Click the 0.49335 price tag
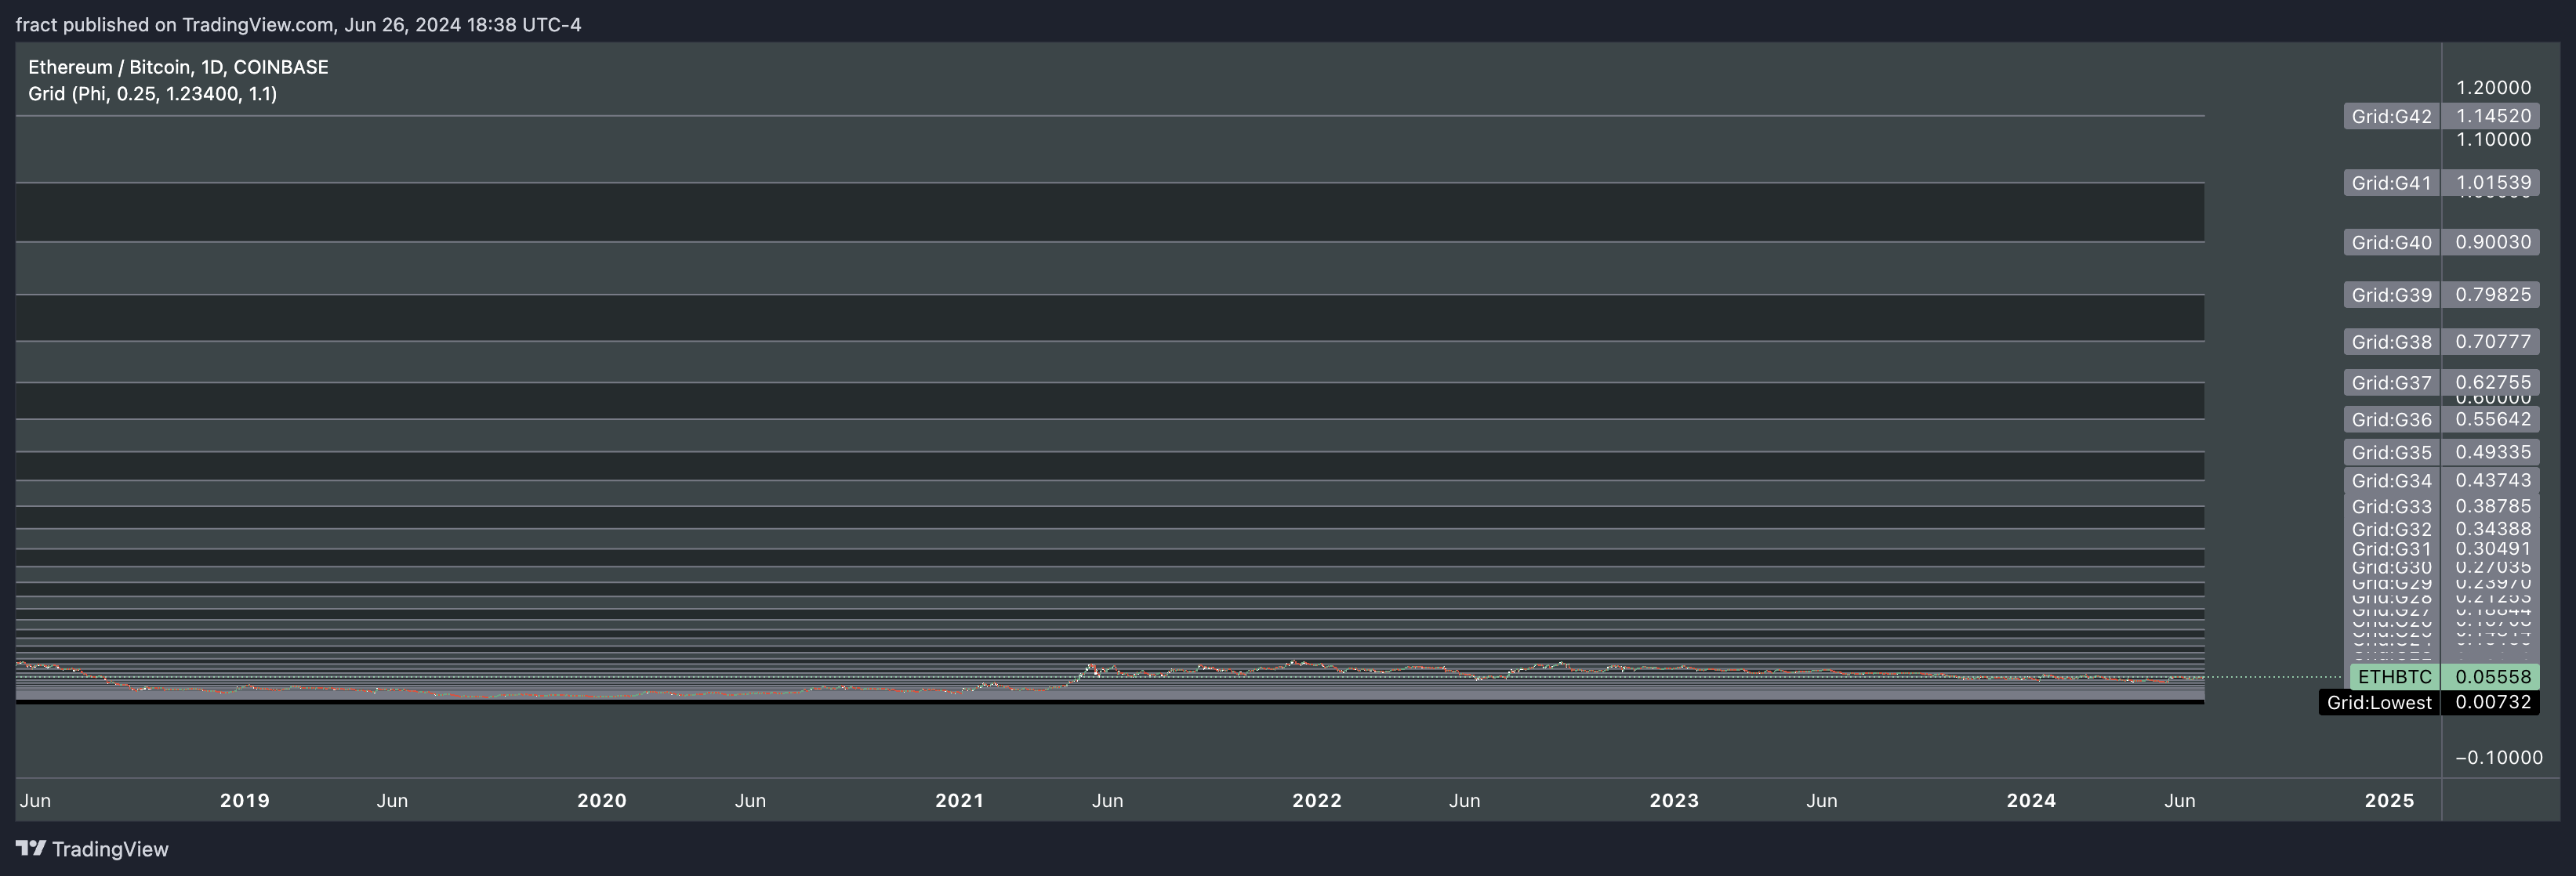This screenshot has height=876, width=2576. point(2492,452)
